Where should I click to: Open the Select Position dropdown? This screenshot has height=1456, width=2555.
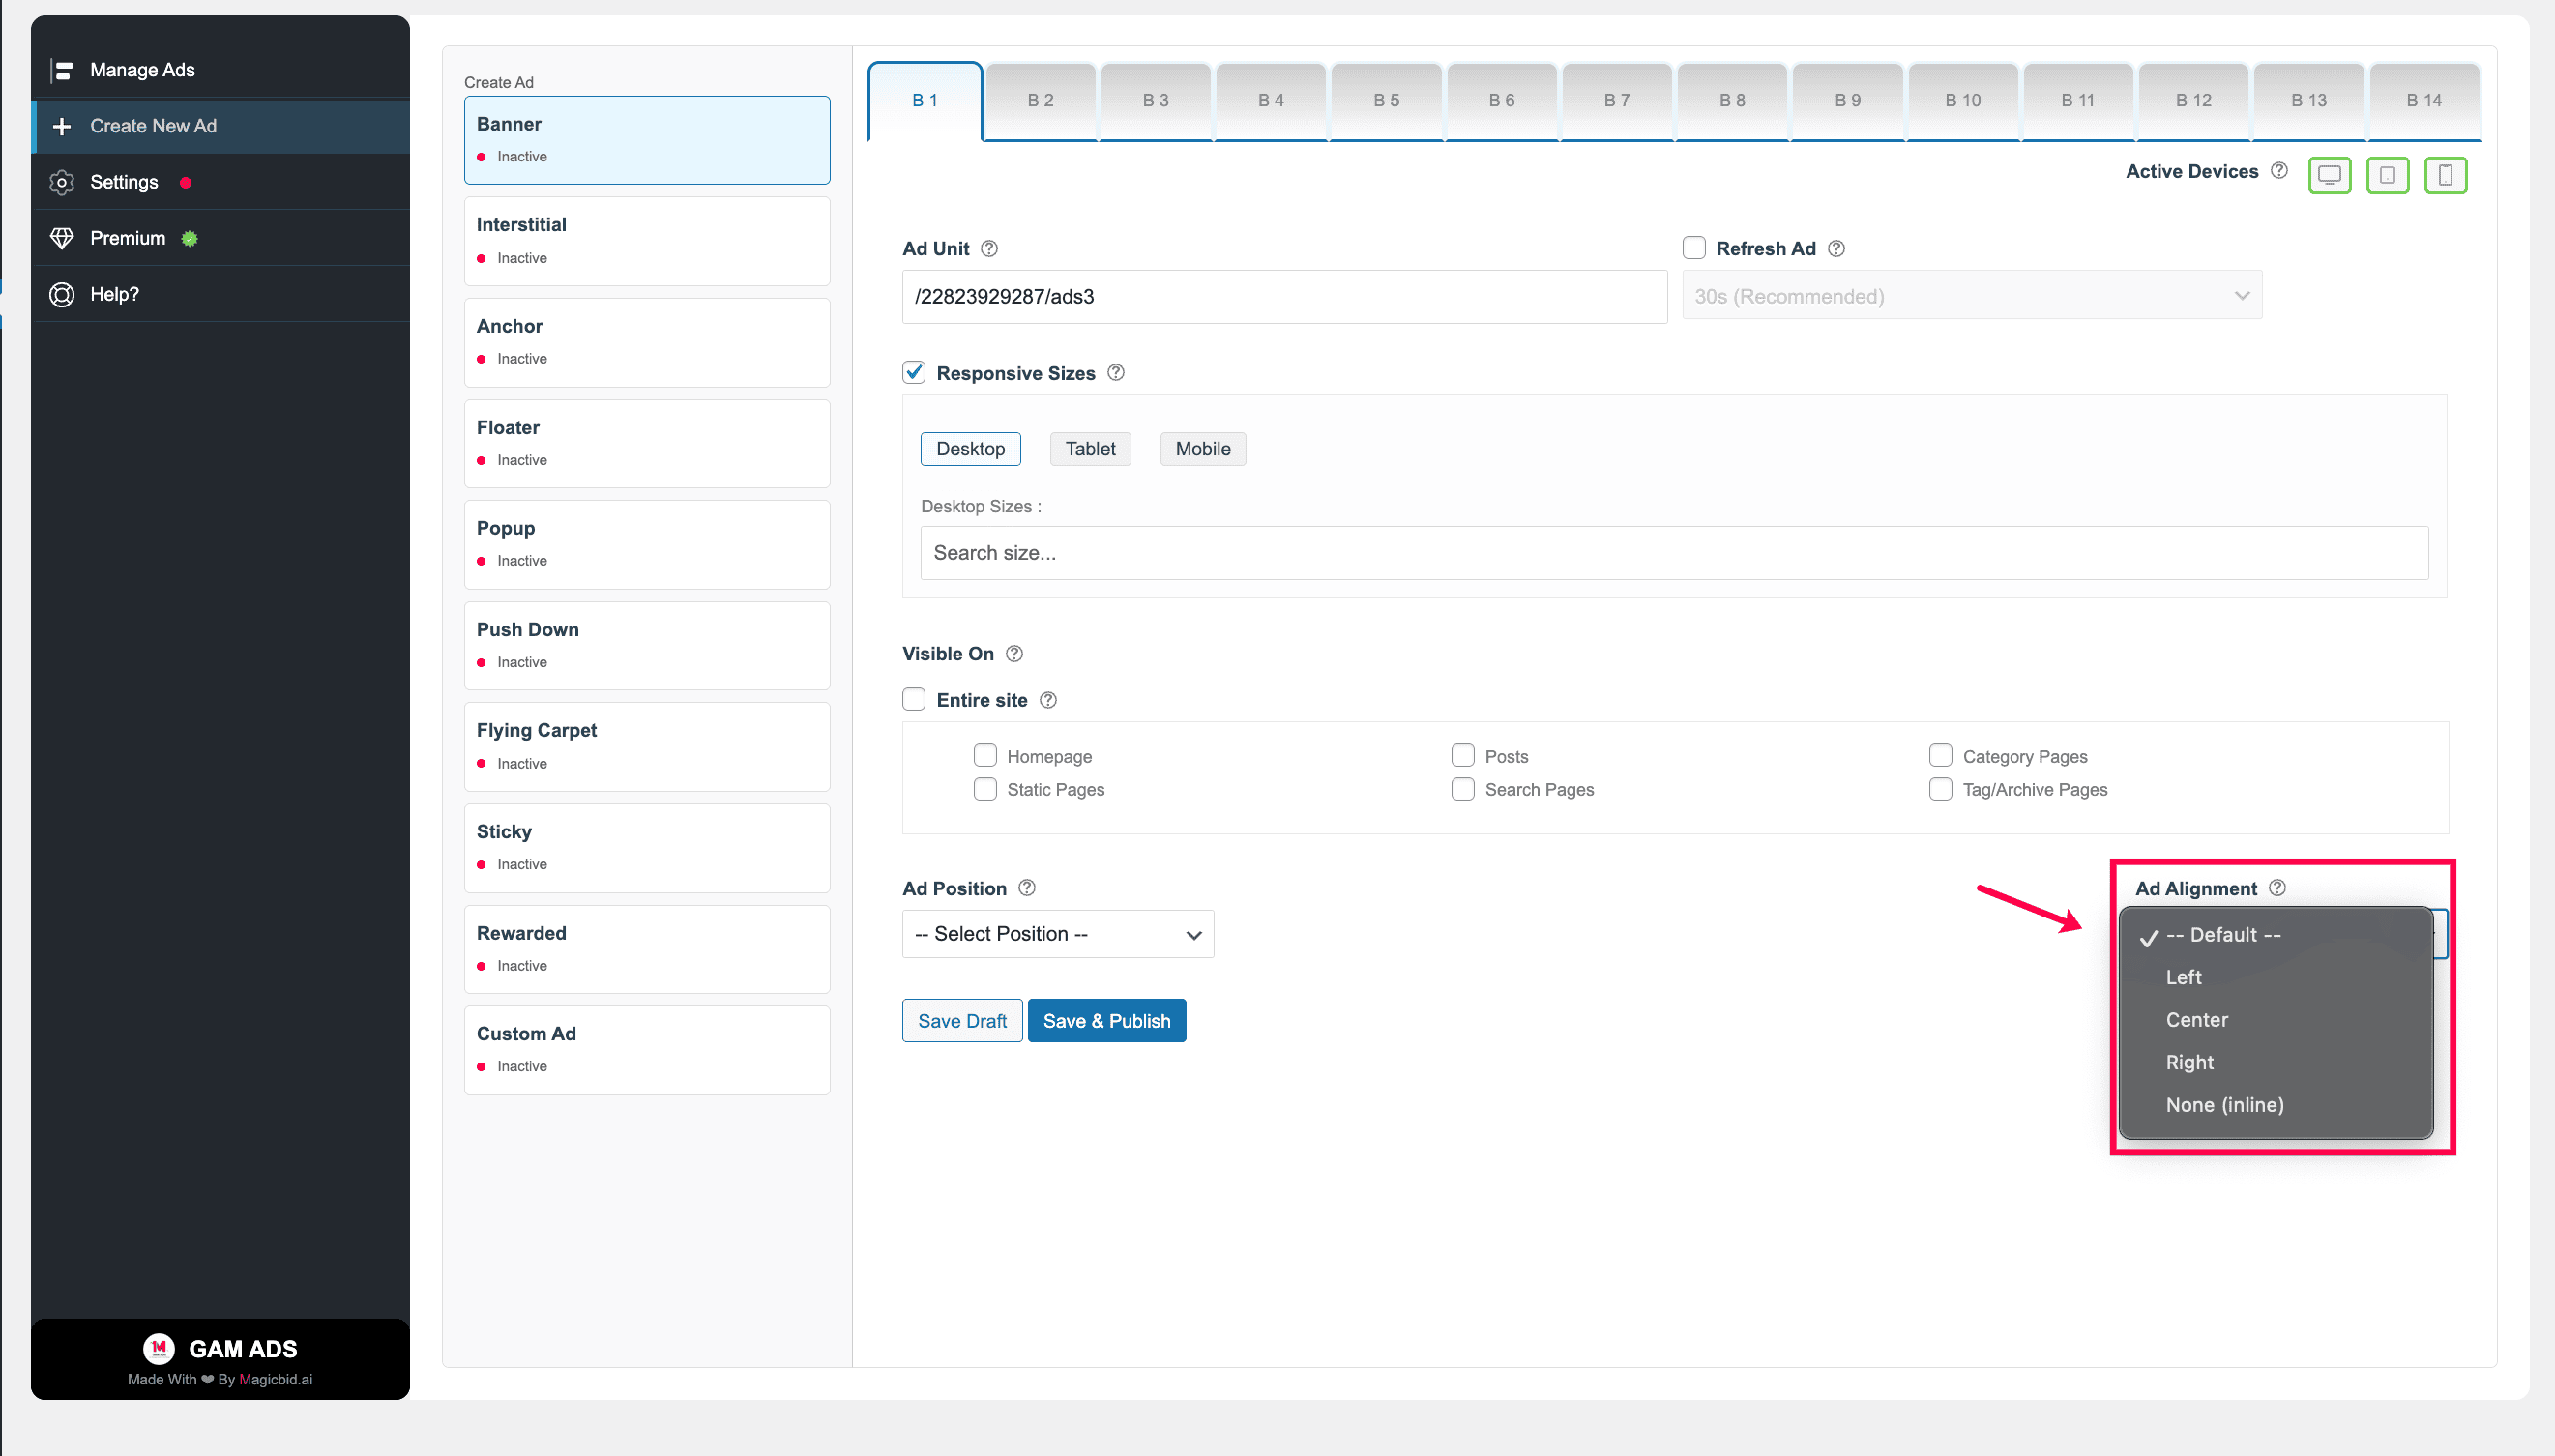pyautogui.click(x=1058, y=933)
